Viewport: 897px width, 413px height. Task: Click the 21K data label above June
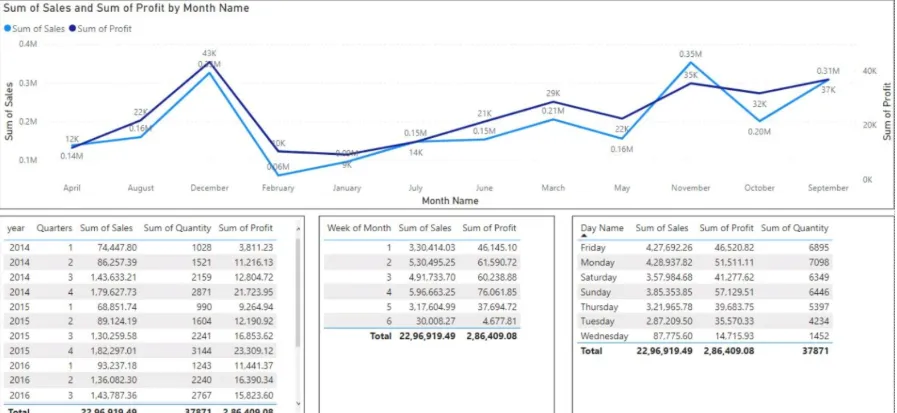pyautogui.click(x=485, y=114)
